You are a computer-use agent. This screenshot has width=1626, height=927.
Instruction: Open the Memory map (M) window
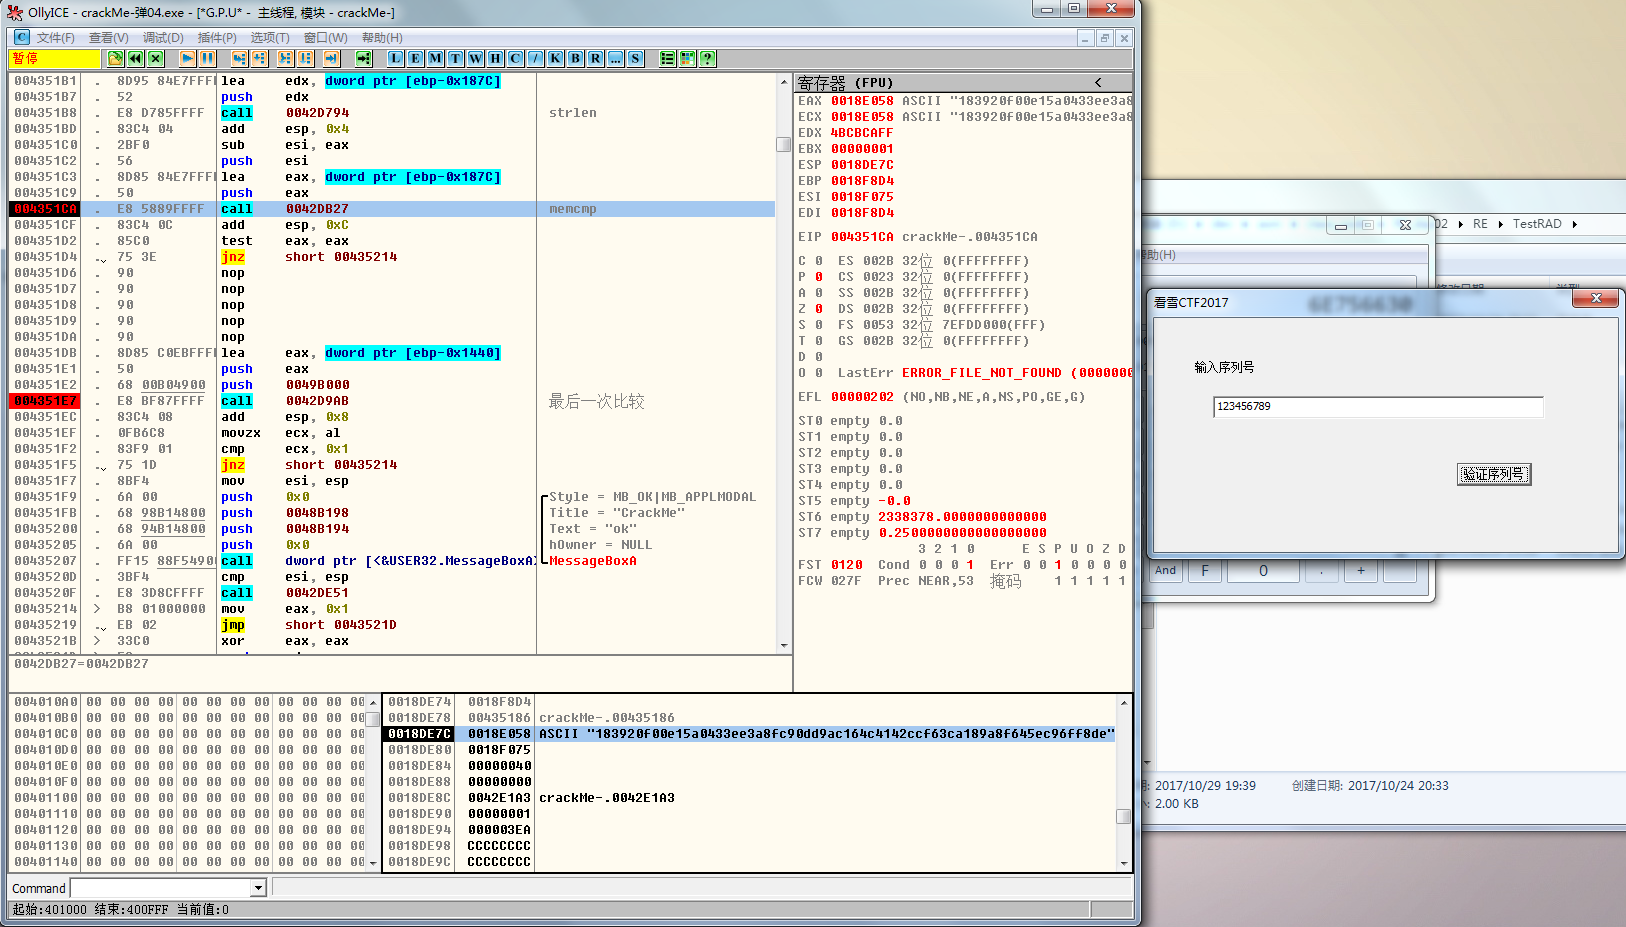point(435,59)
